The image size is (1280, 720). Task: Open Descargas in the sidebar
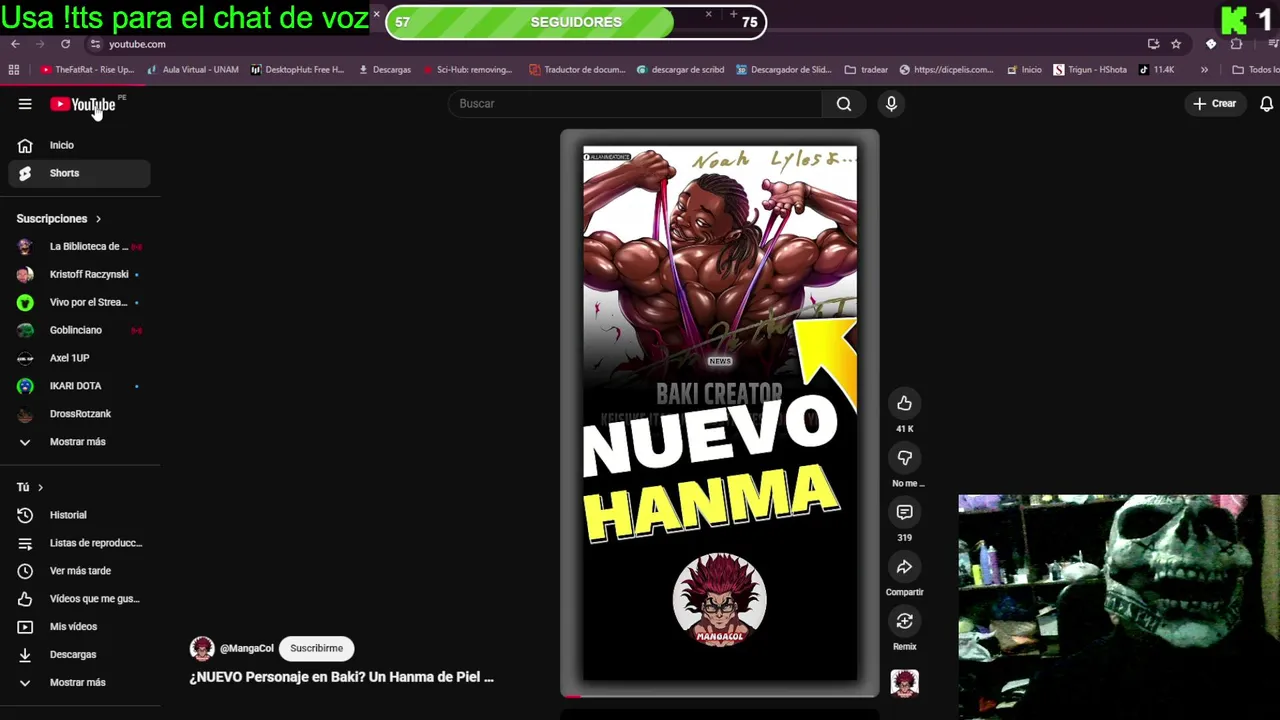click(80, 655)
